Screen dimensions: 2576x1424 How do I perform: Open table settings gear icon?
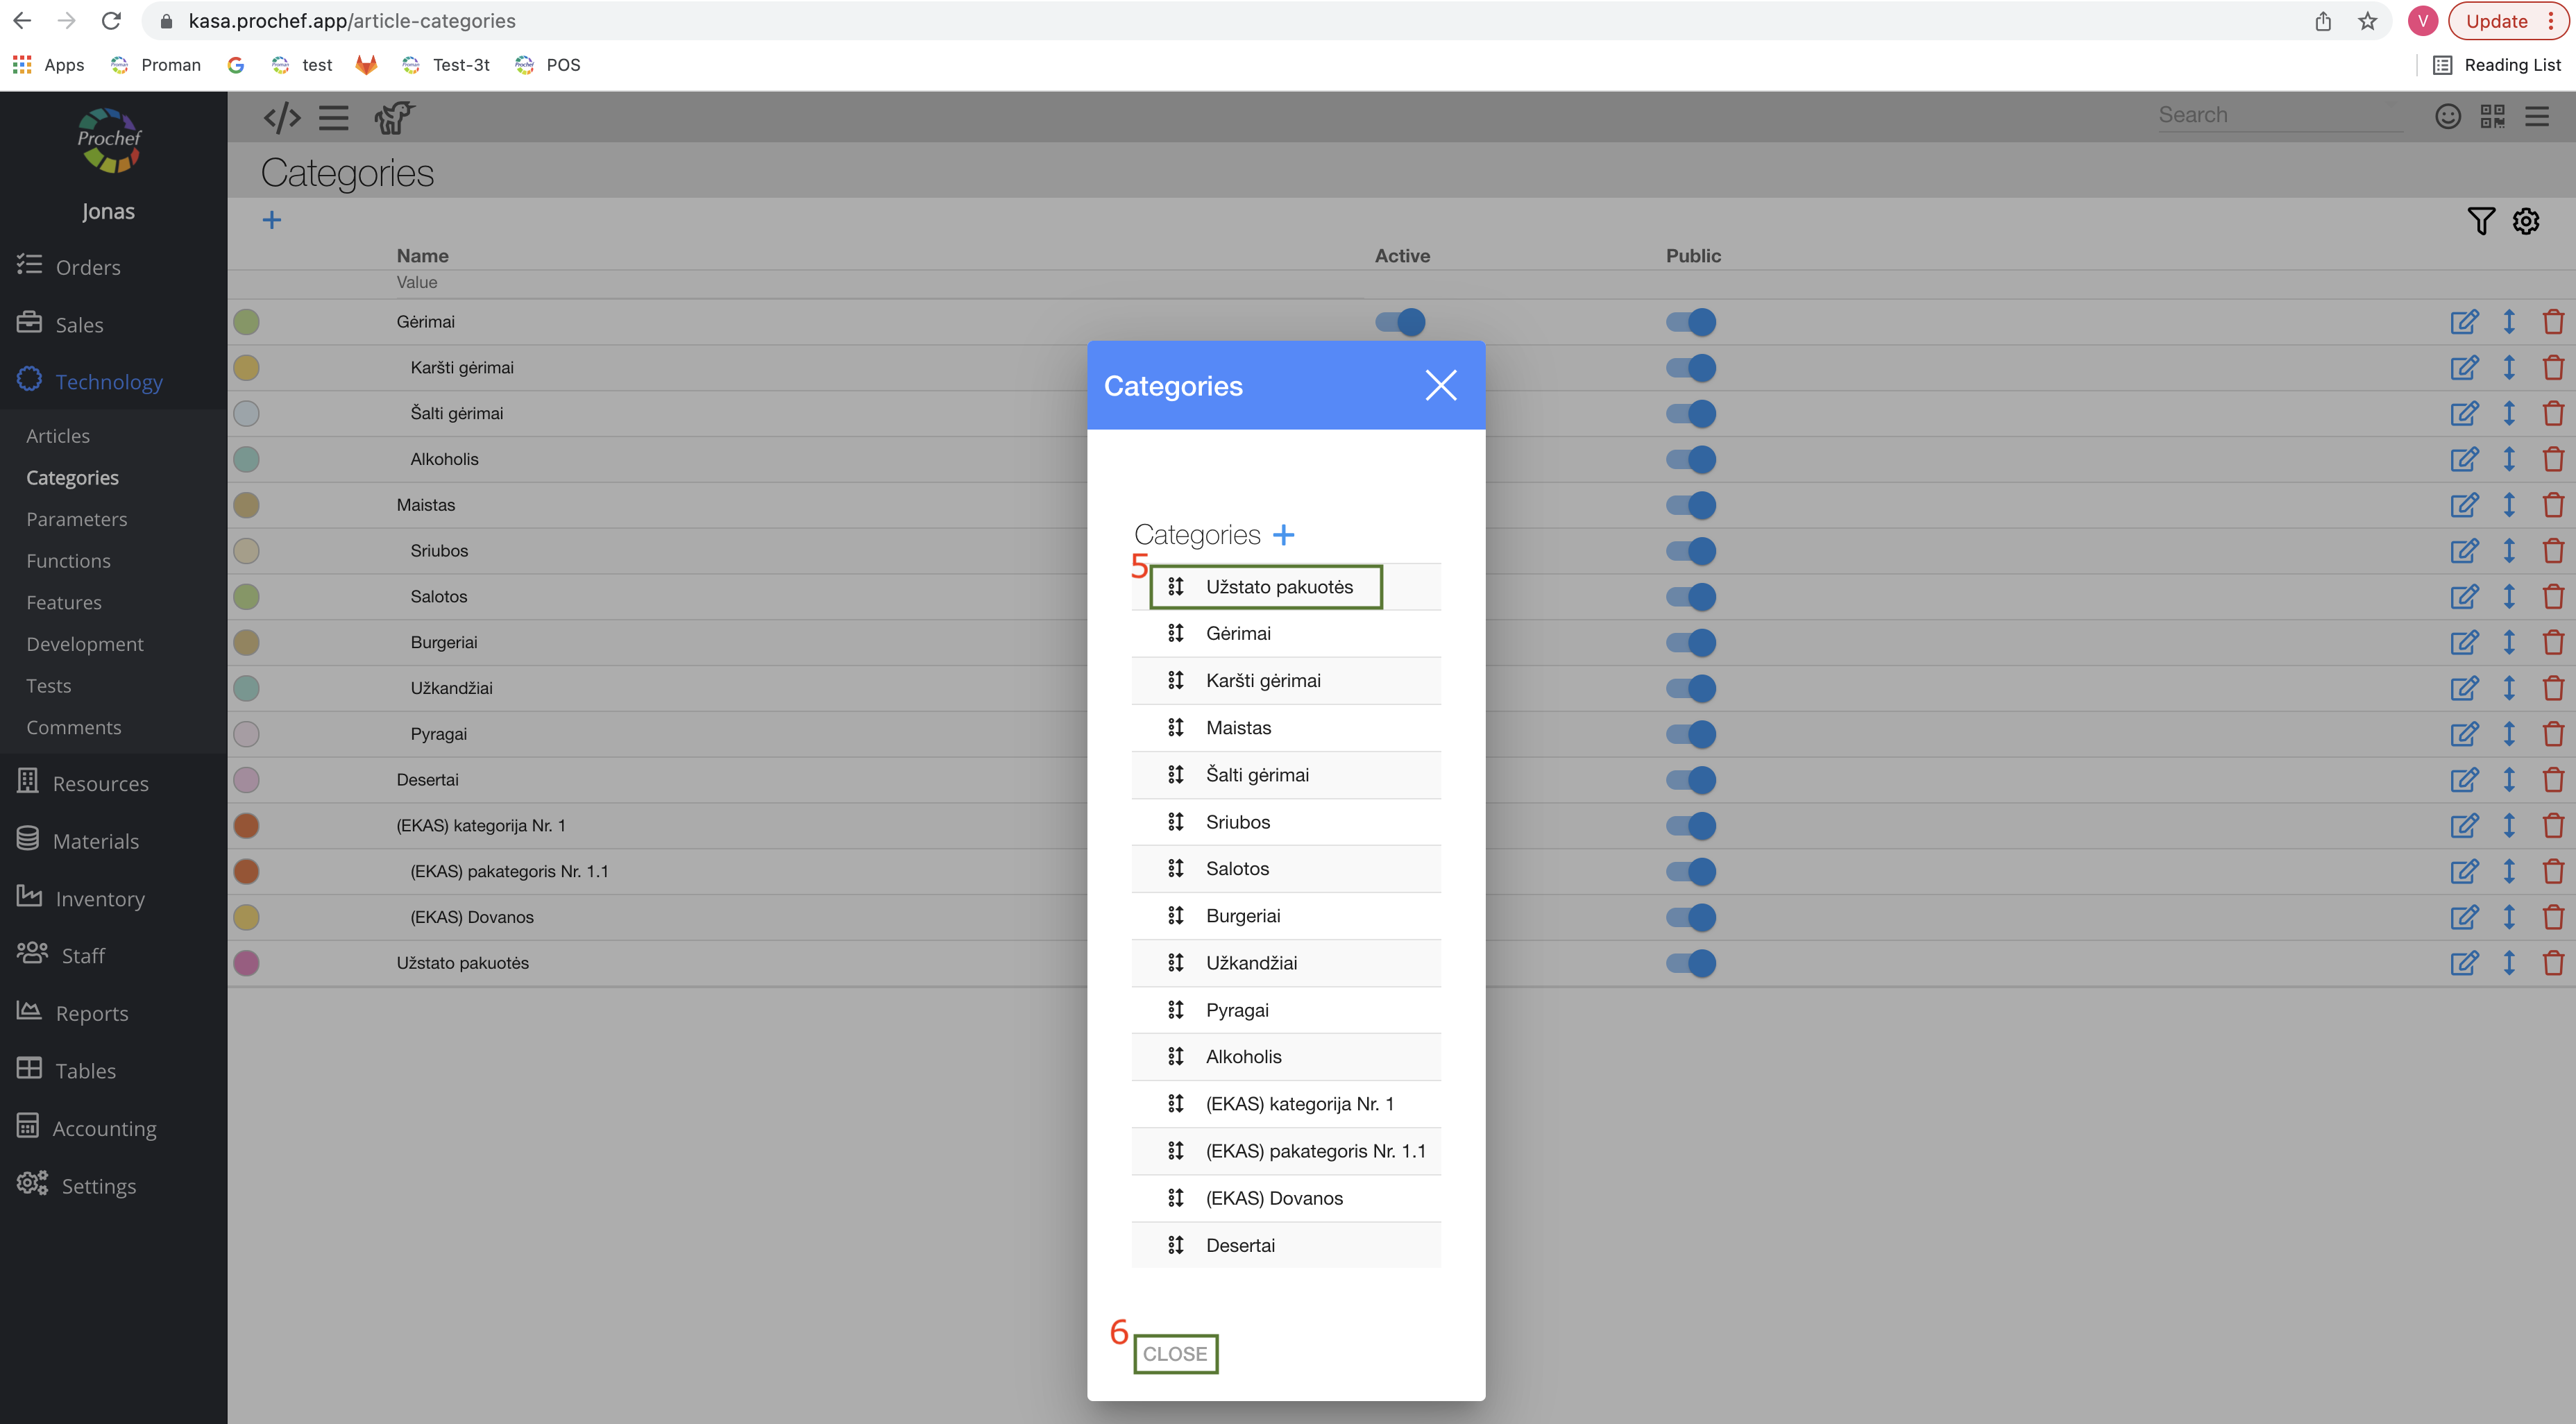tap(2525, 221)
